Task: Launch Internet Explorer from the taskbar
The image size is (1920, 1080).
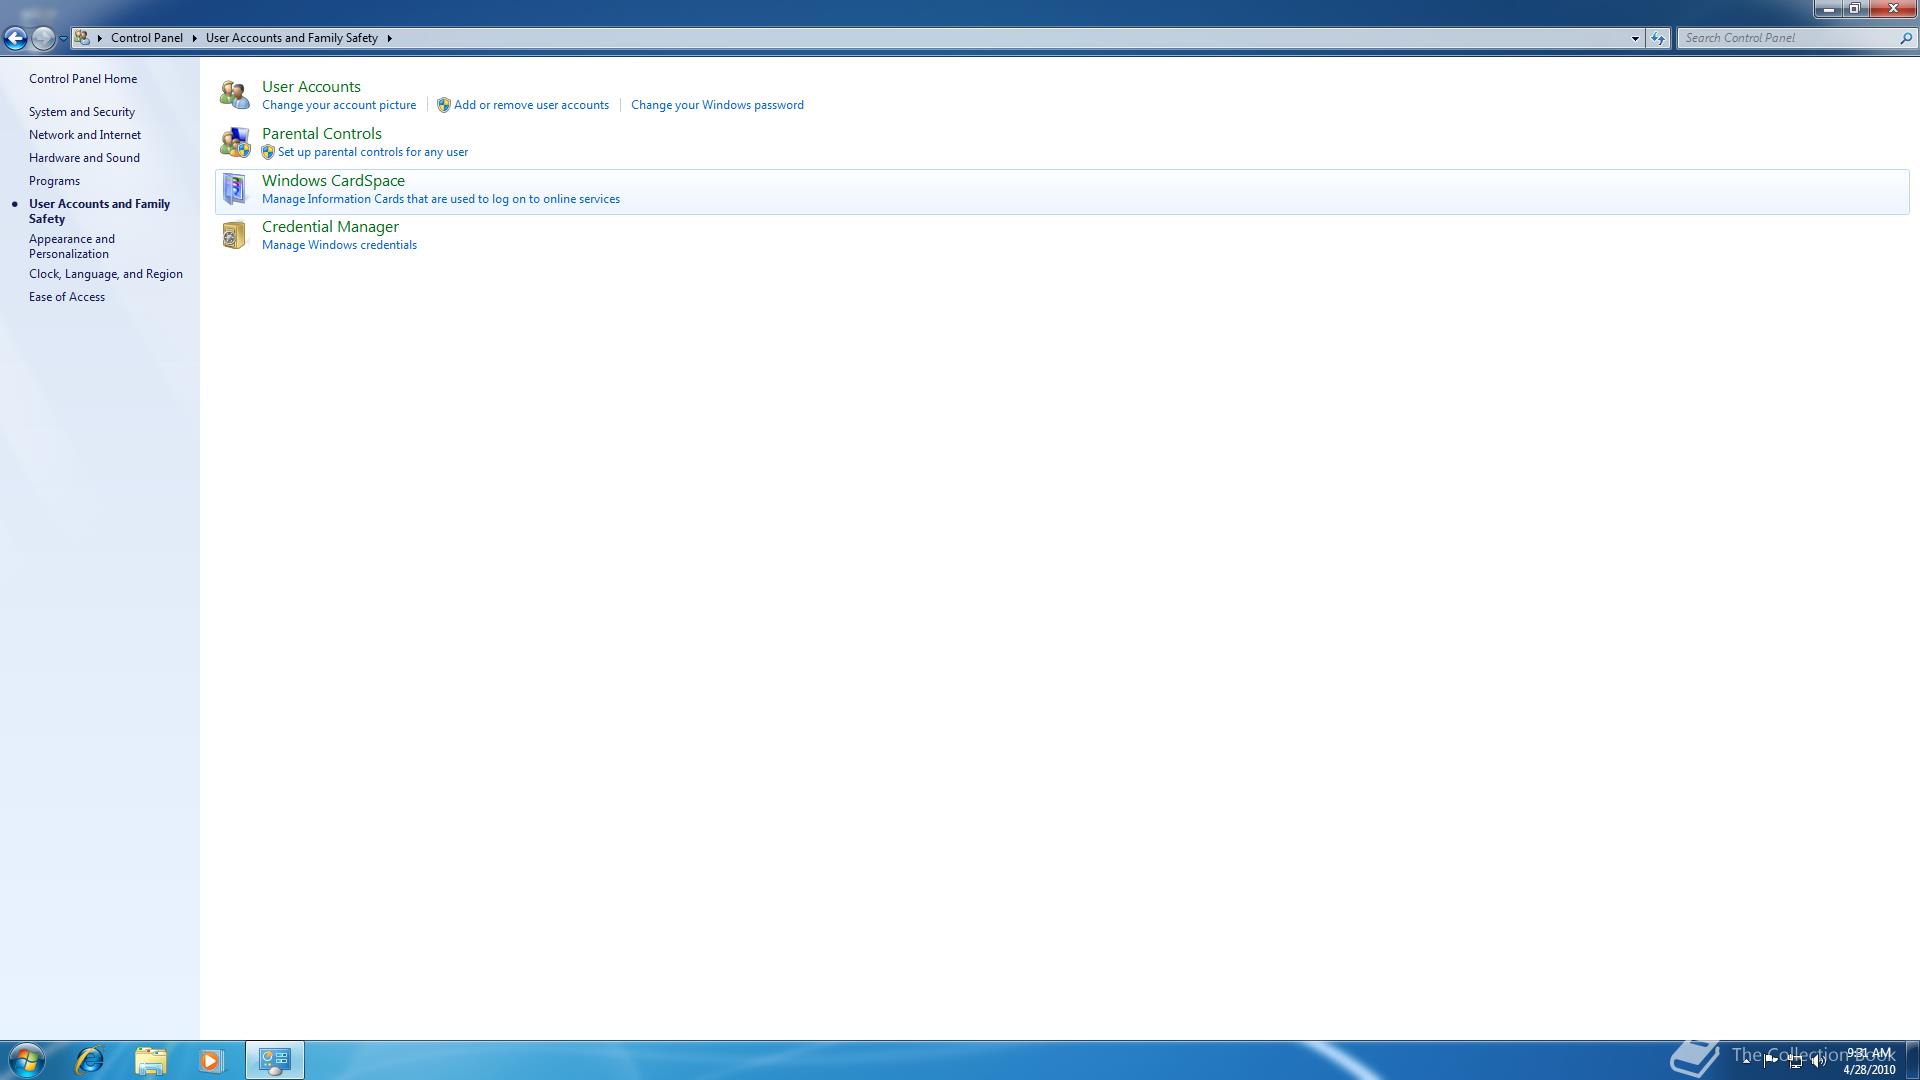Action: pyautogui.click(x=90, y=1060)
